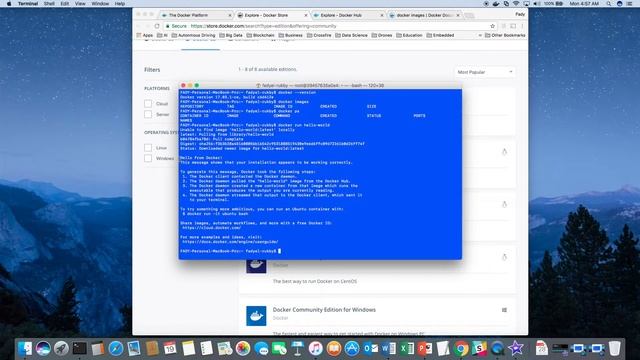Image resolution: width=640 pixels, height=360 pixels.
Task: Open Chrome three-dot menu button
Action: click(522, 26)
